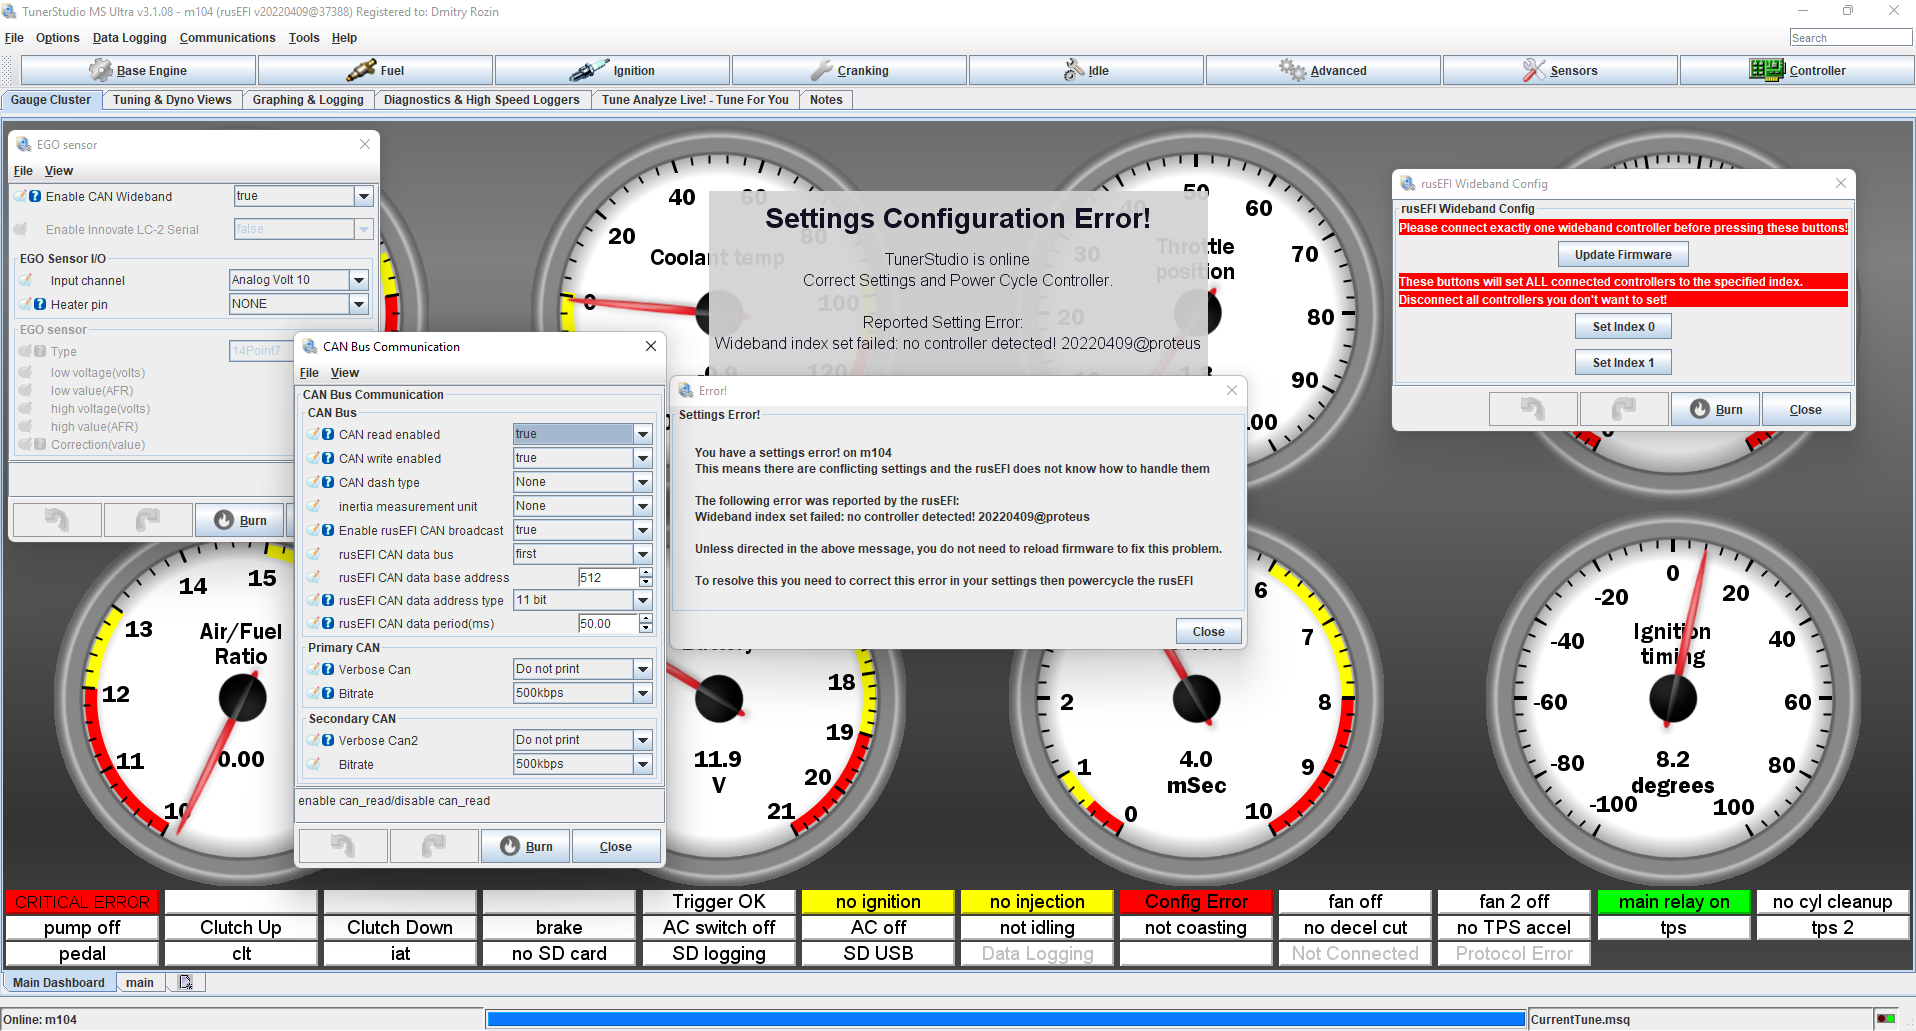Click note icon beside rusEFI CAN data bus
Viewport: 1916px width, 1031px height.
[x=314, y=553]
